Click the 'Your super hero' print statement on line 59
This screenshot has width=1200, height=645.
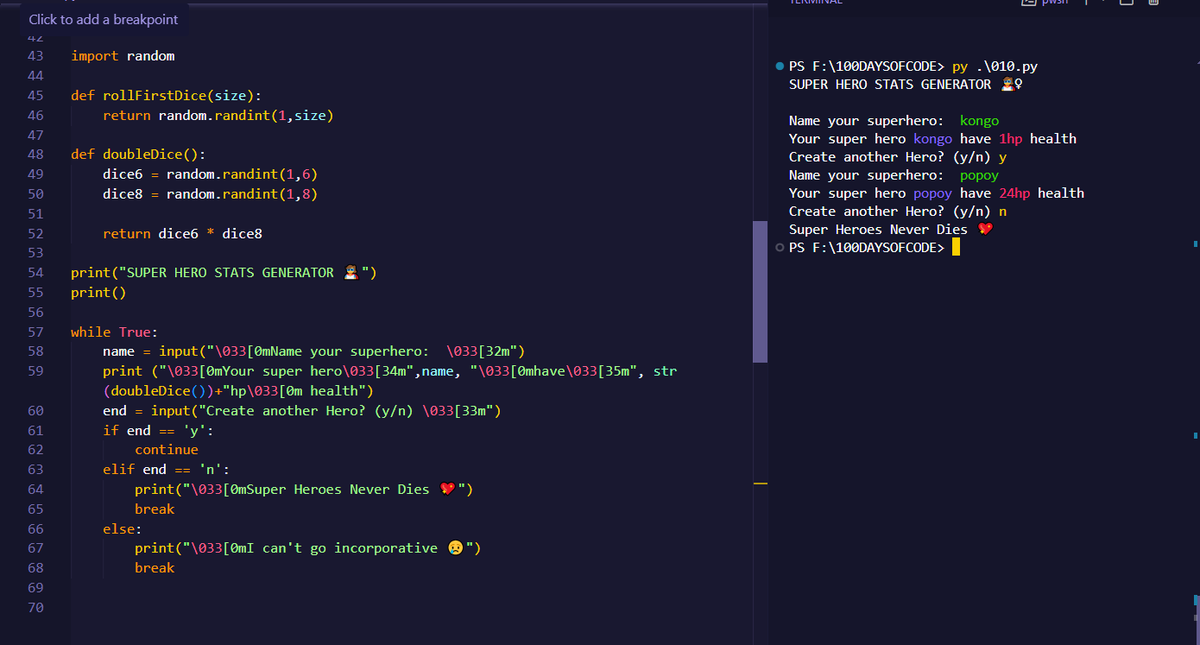pyautogui.click(x=390, y=371)
